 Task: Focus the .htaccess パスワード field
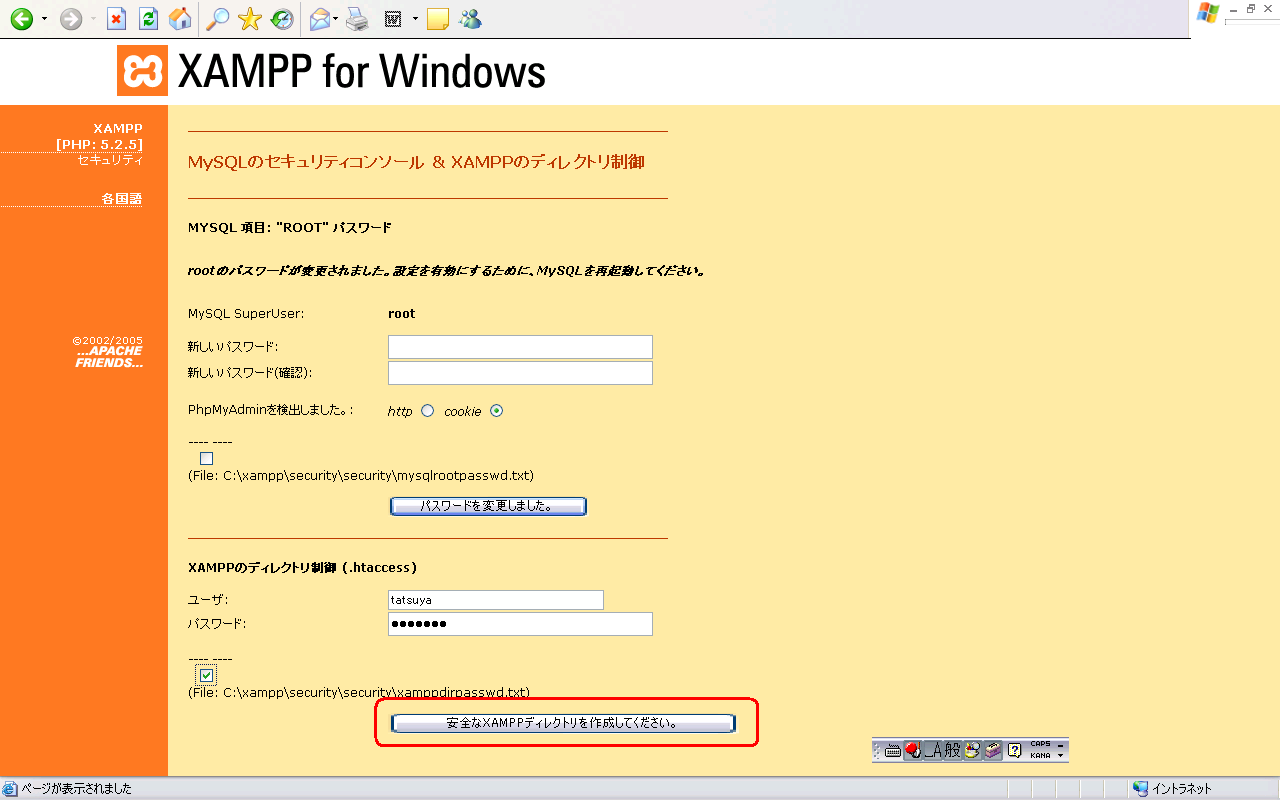[520, 624]
